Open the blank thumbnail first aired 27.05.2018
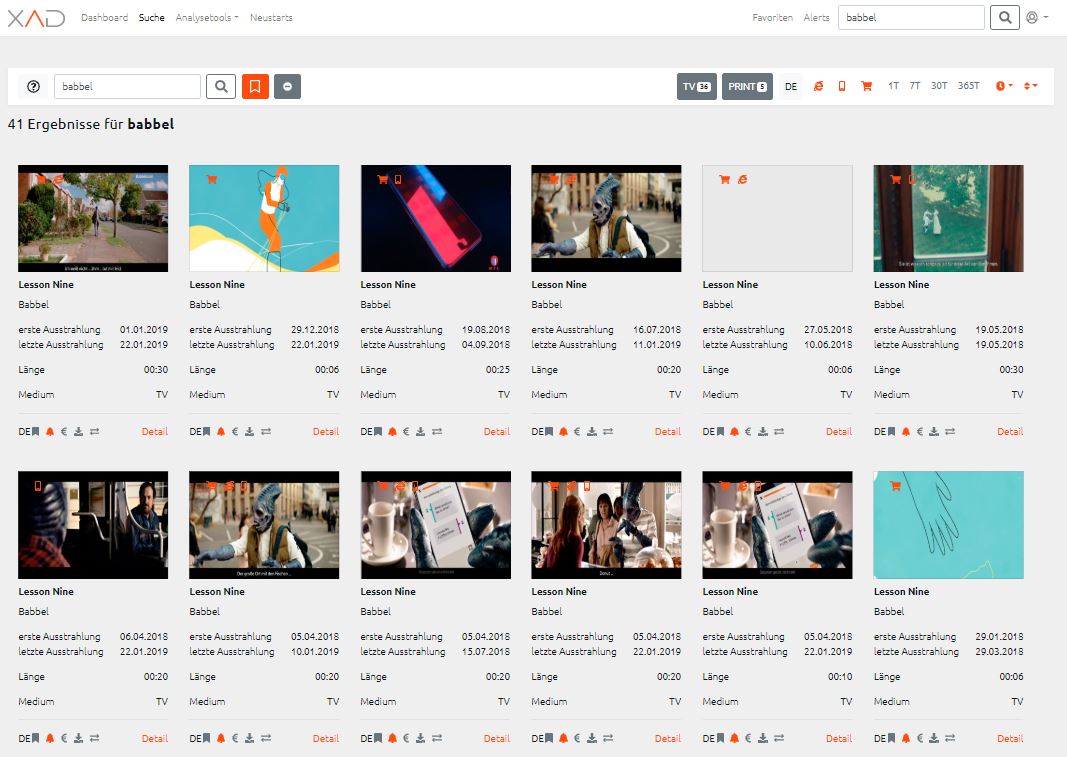Viewport: 1067px width, 757px height. (x=777, y=219)
